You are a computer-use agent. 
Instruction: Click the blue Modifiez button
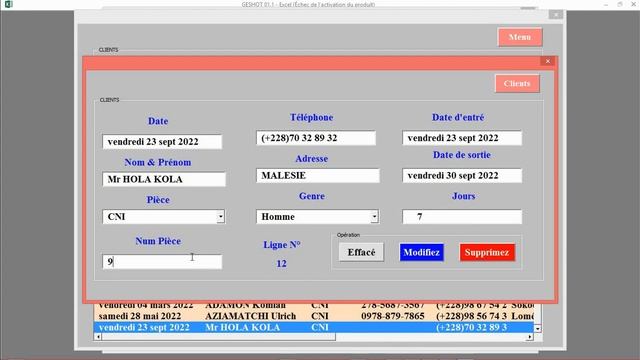[421, 252]
